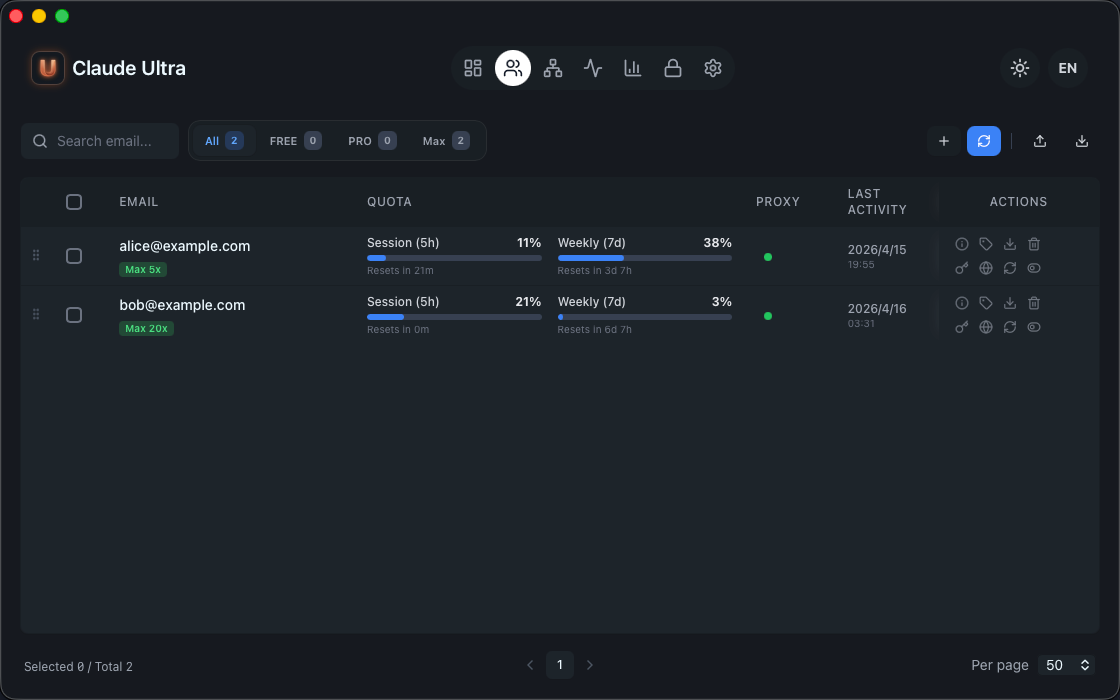The height and width of the screenshot is (700, 1120).
Task: Click key icon in bob's row
Action: tap(962, 327)
